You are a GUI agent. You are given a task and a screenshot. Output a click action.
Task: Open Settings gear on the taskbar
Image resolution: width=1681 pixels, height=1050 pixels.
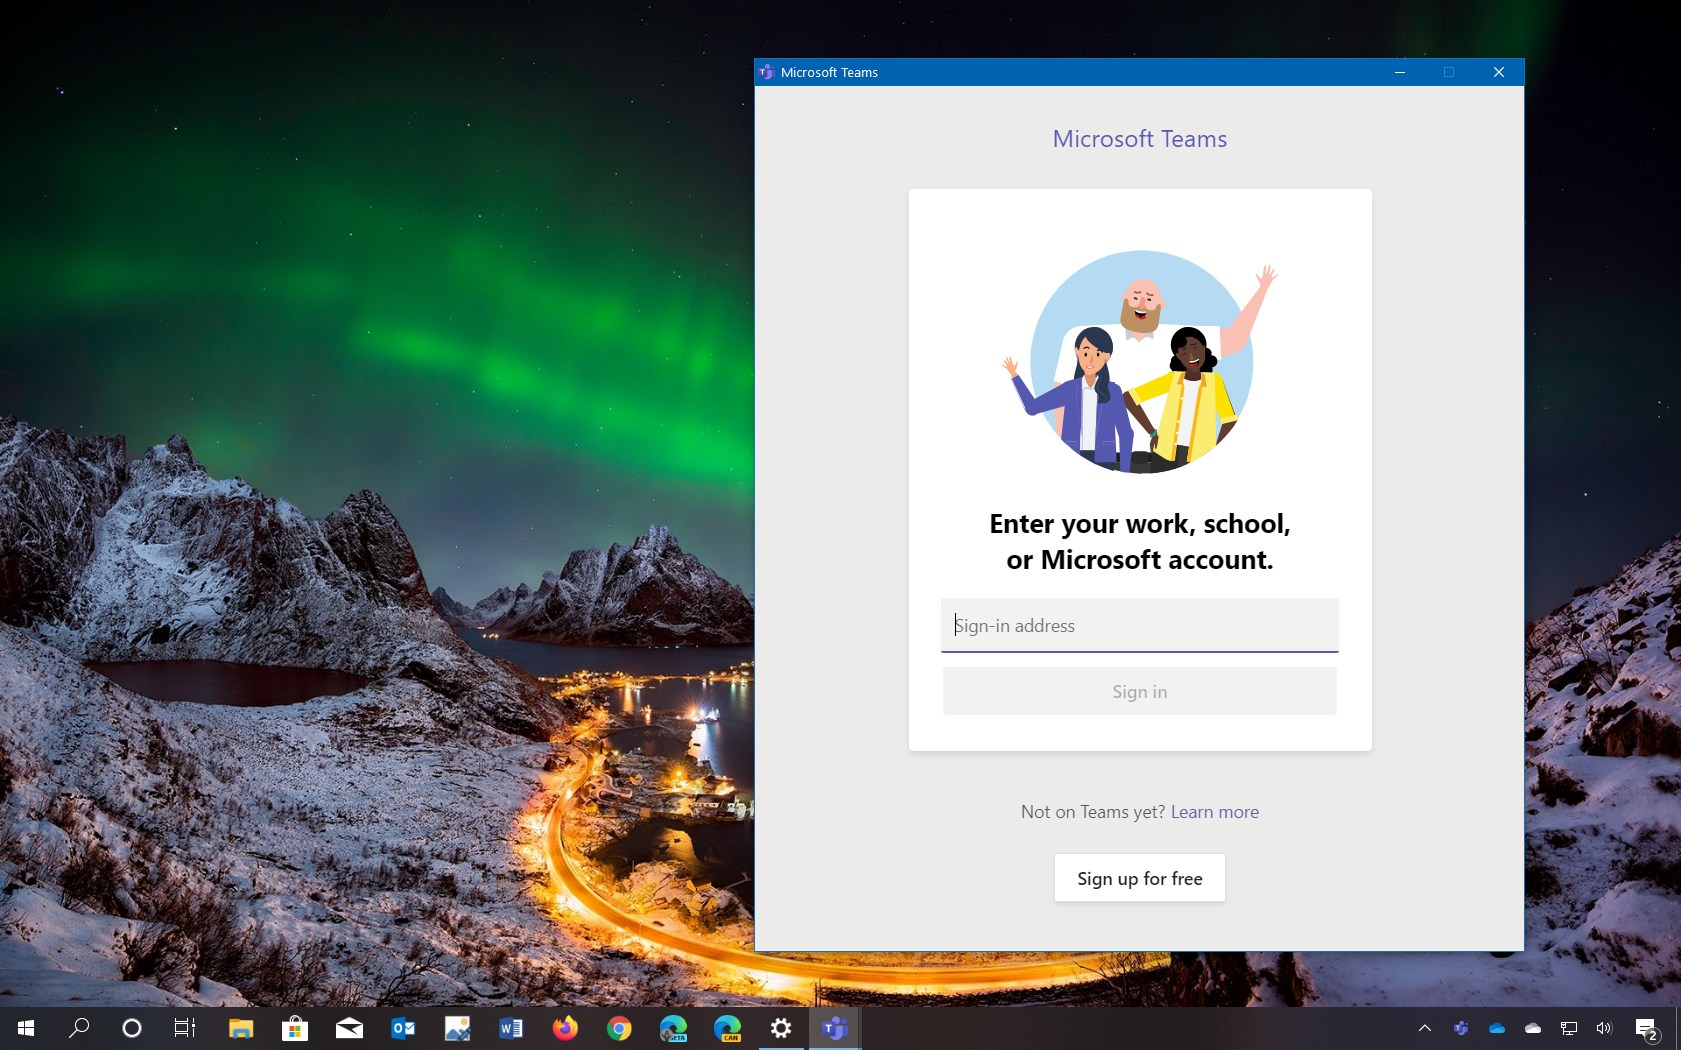[x=781, y=1028]
